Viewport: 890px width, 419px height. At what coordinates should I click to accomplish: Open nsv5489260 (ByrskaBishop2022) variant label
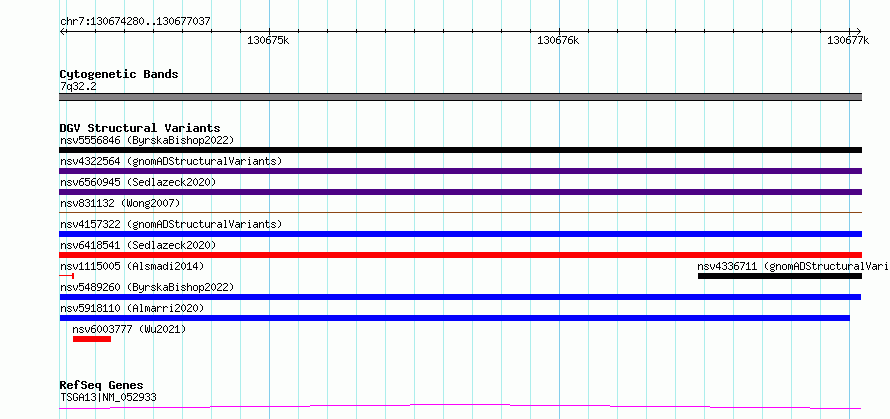147,287
